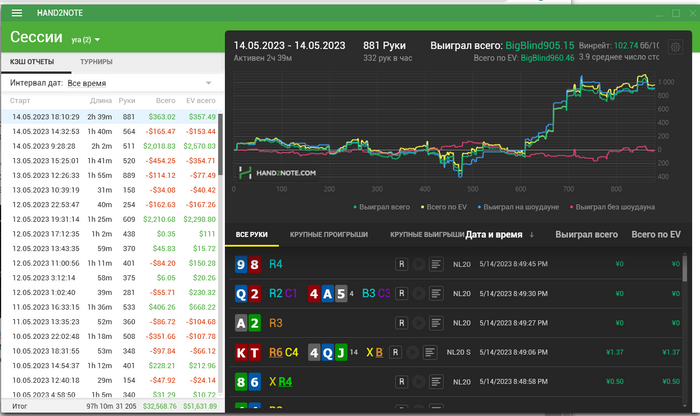Select session 14.05.2023 18:10:29
Screen dimensions: 700x416
[110, 117]
